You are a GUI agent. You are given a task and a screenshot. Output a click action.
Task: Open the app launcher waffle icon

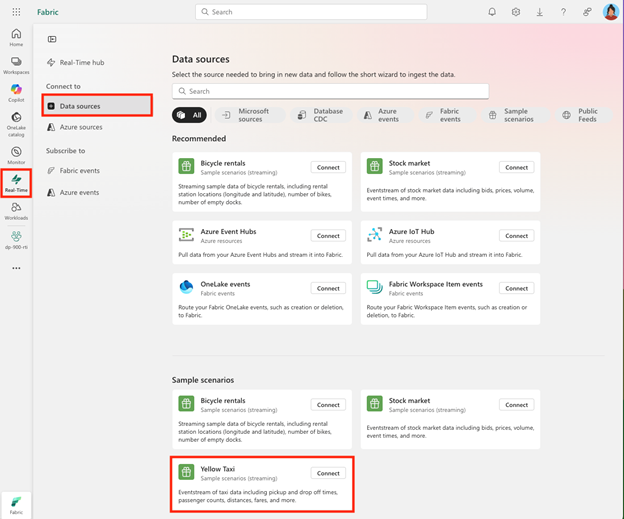coord(16,12)
